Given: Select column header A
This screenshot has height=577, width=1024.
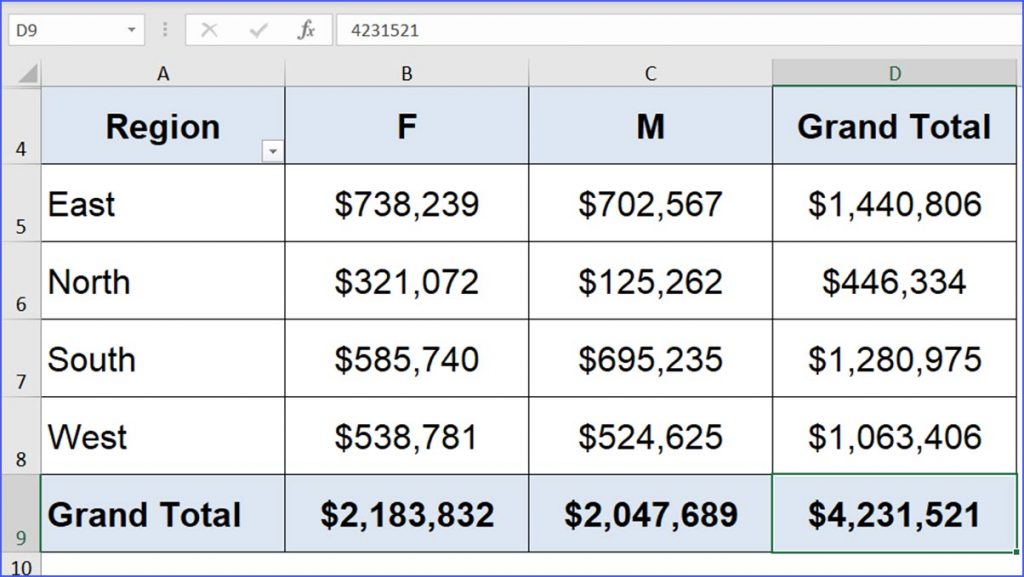Looking at the screenshot, I should point(163,73).
